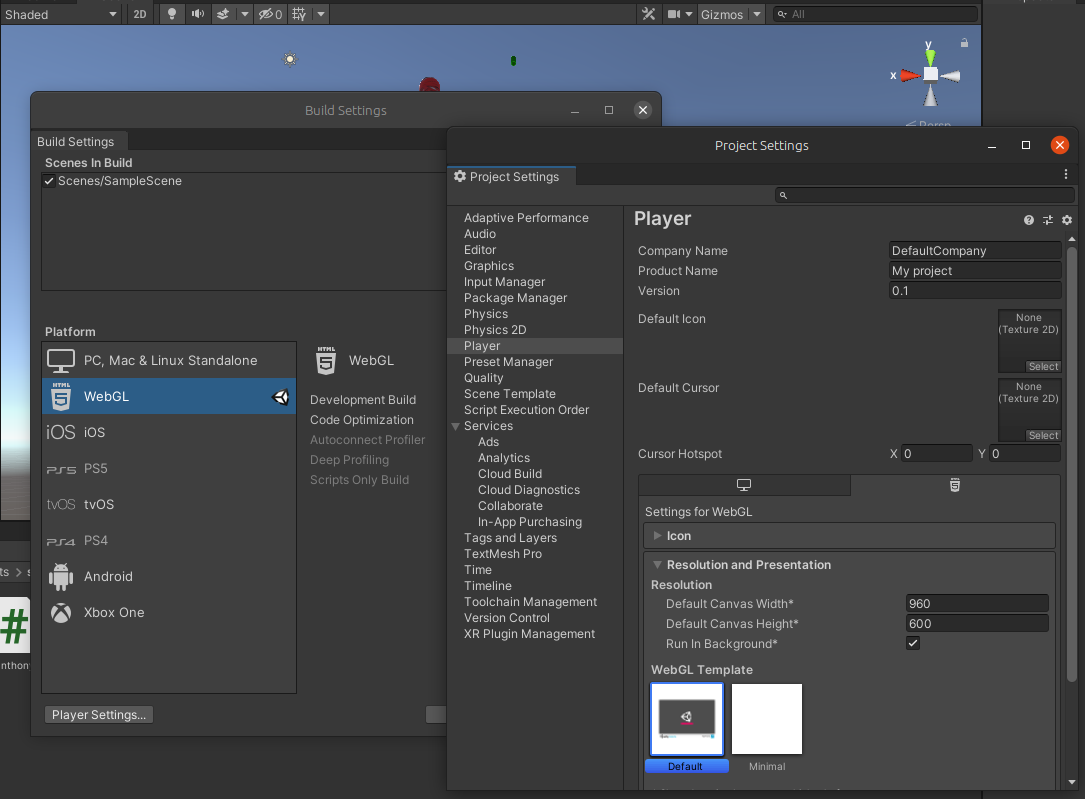
Task: Open the scene Tools wrench icon
Action: click(648, 14)
